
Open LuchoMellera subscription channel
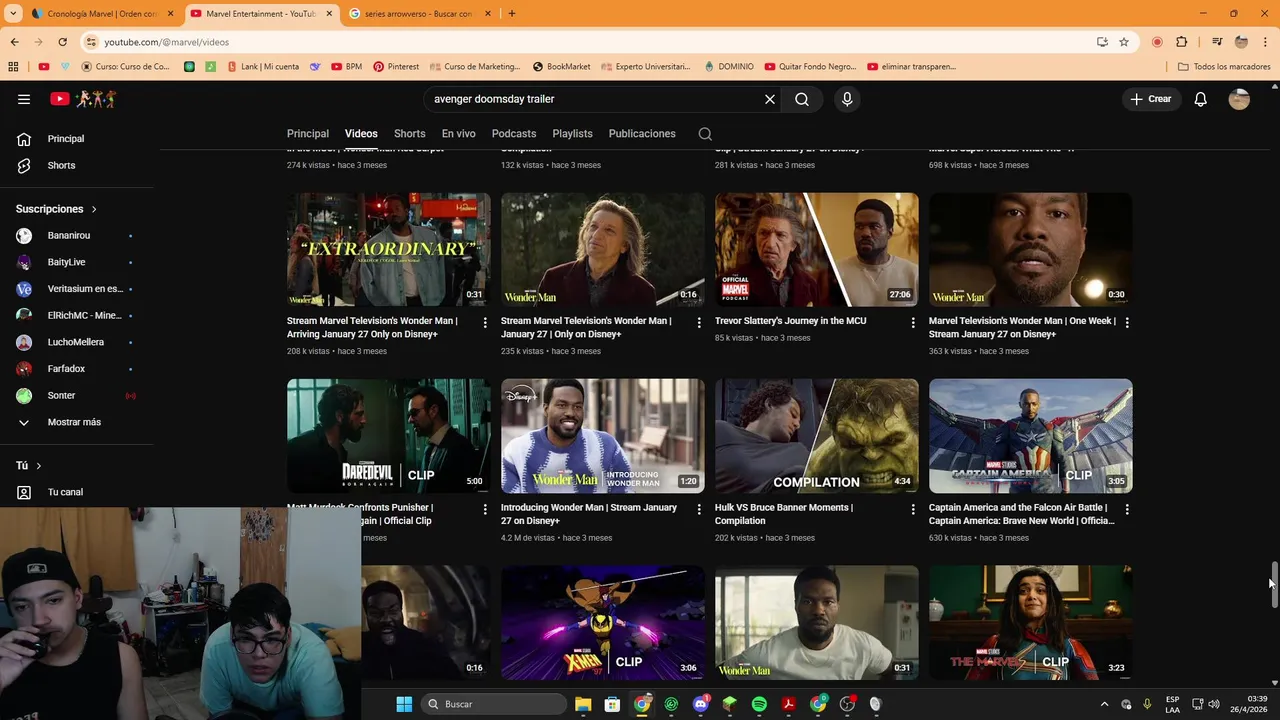(x=76, y=342)
